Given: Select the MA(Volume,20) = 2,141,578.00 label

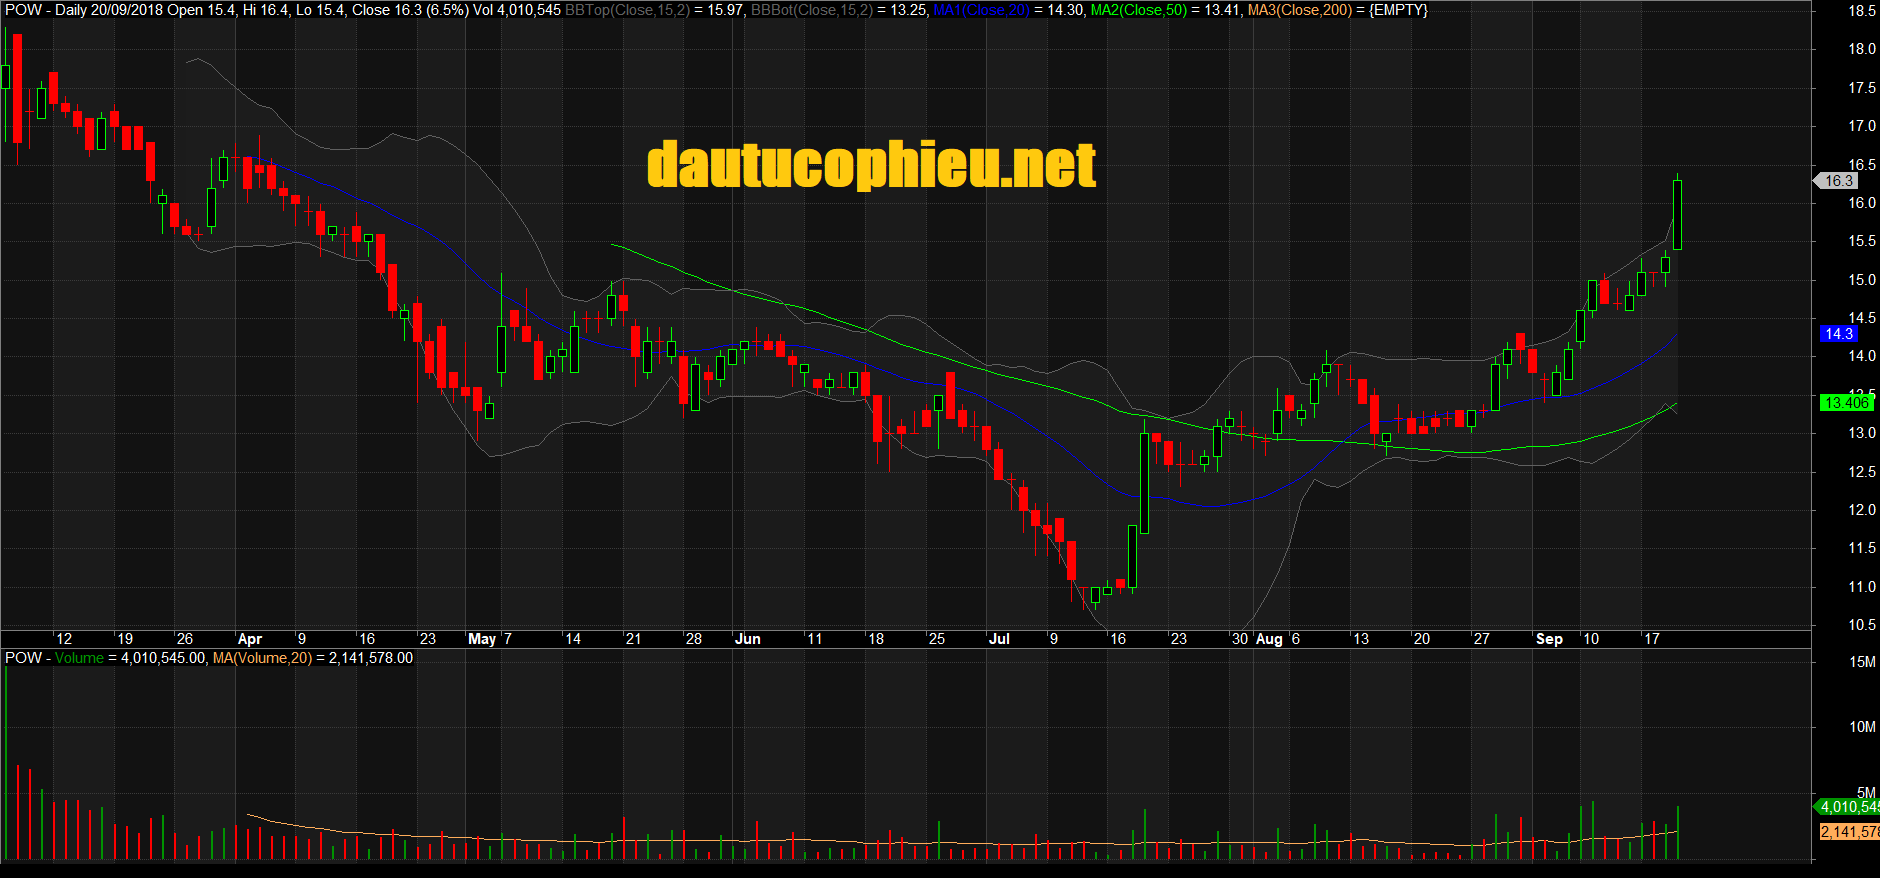Looking at the screenshot, I should pyautogui.click(x=313, y=658).
